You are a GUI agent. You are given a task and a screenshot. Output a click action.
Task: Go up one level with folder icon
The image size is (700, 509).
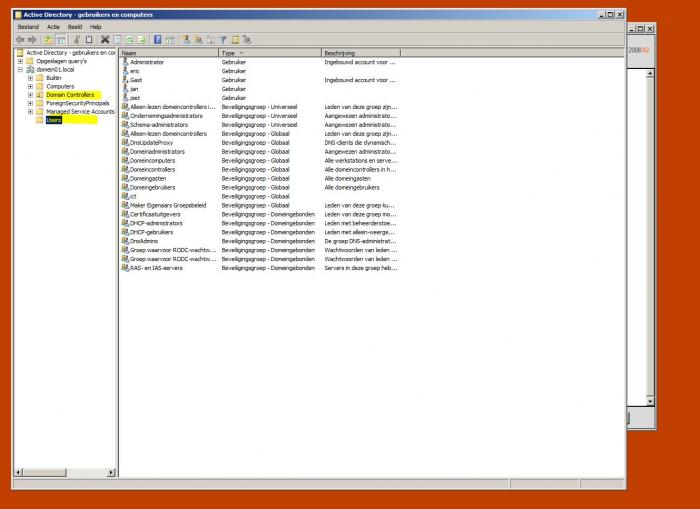(x=48, y=40)
